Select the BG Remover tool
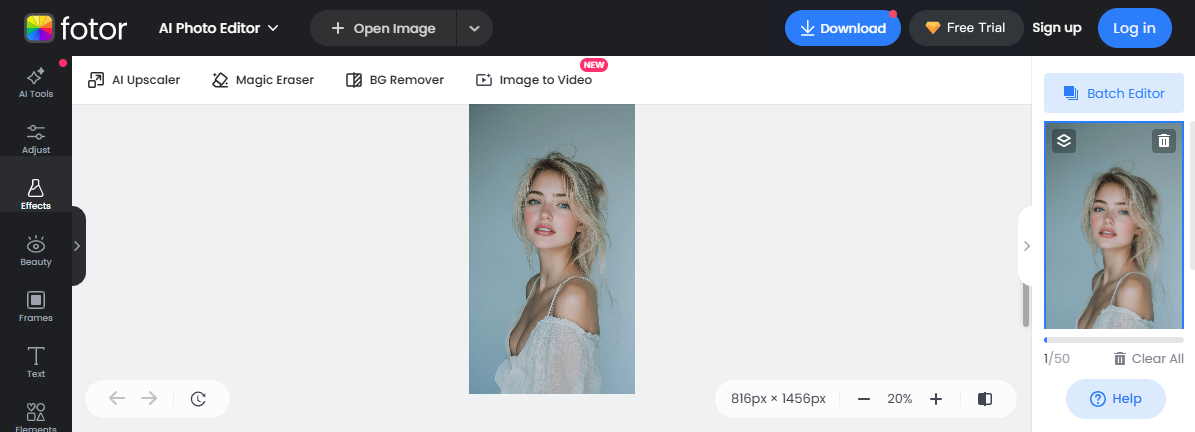The height and width of the screenshot is (432, 1195). coord(394,80)
